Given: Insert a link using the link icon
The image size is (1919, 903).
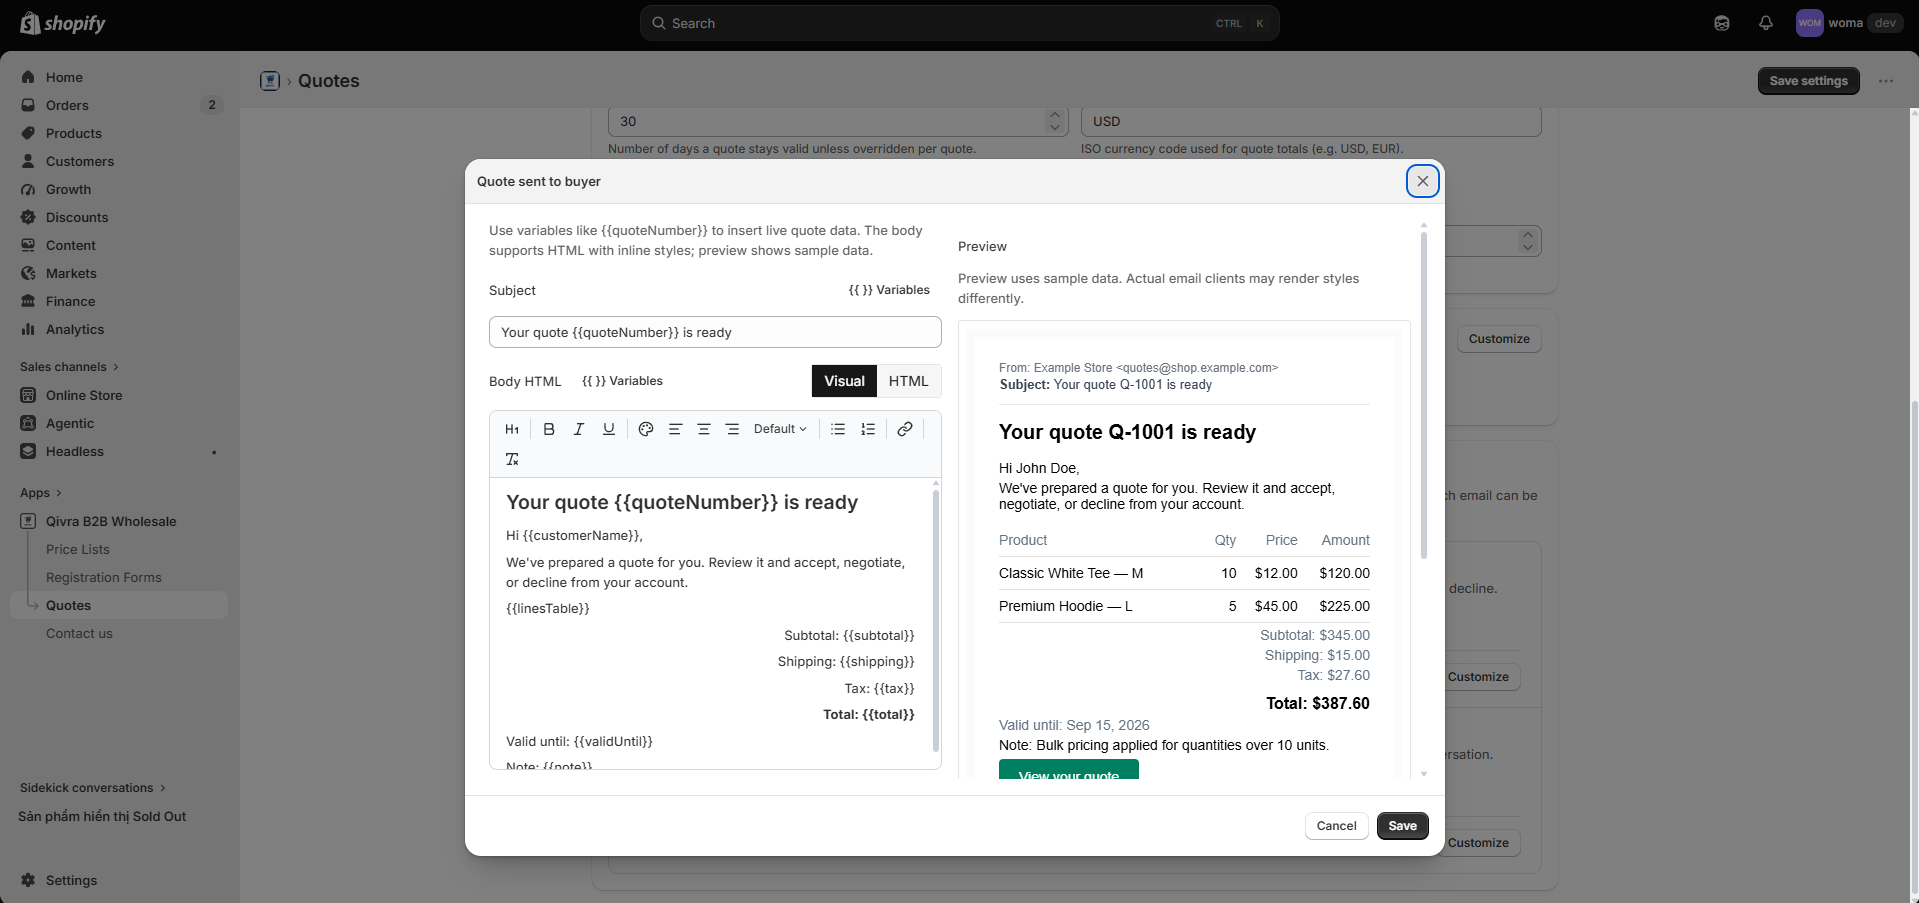Looking at the screenshot, I should [x=905, y=429].
